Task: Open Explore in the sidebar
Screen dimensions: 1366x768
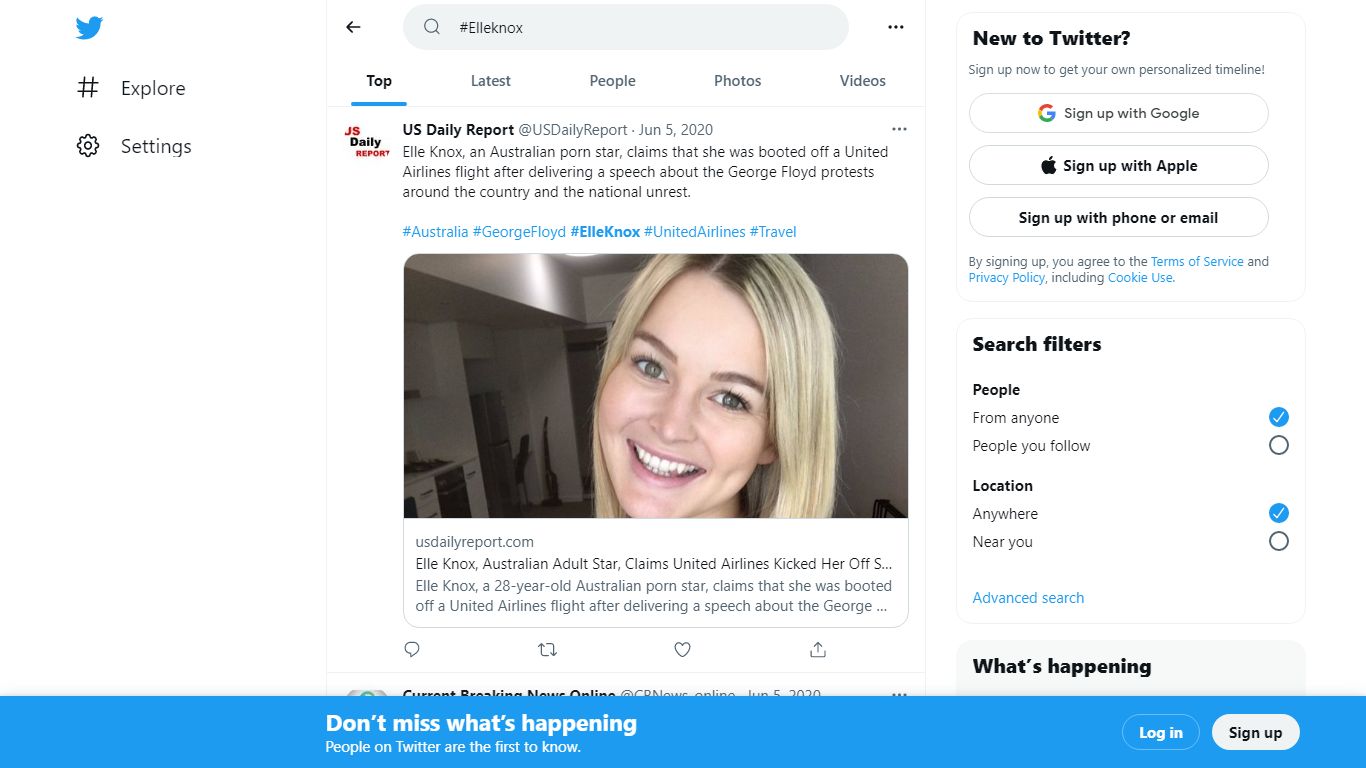Action: pyautogui.click(x=153, y=88)
